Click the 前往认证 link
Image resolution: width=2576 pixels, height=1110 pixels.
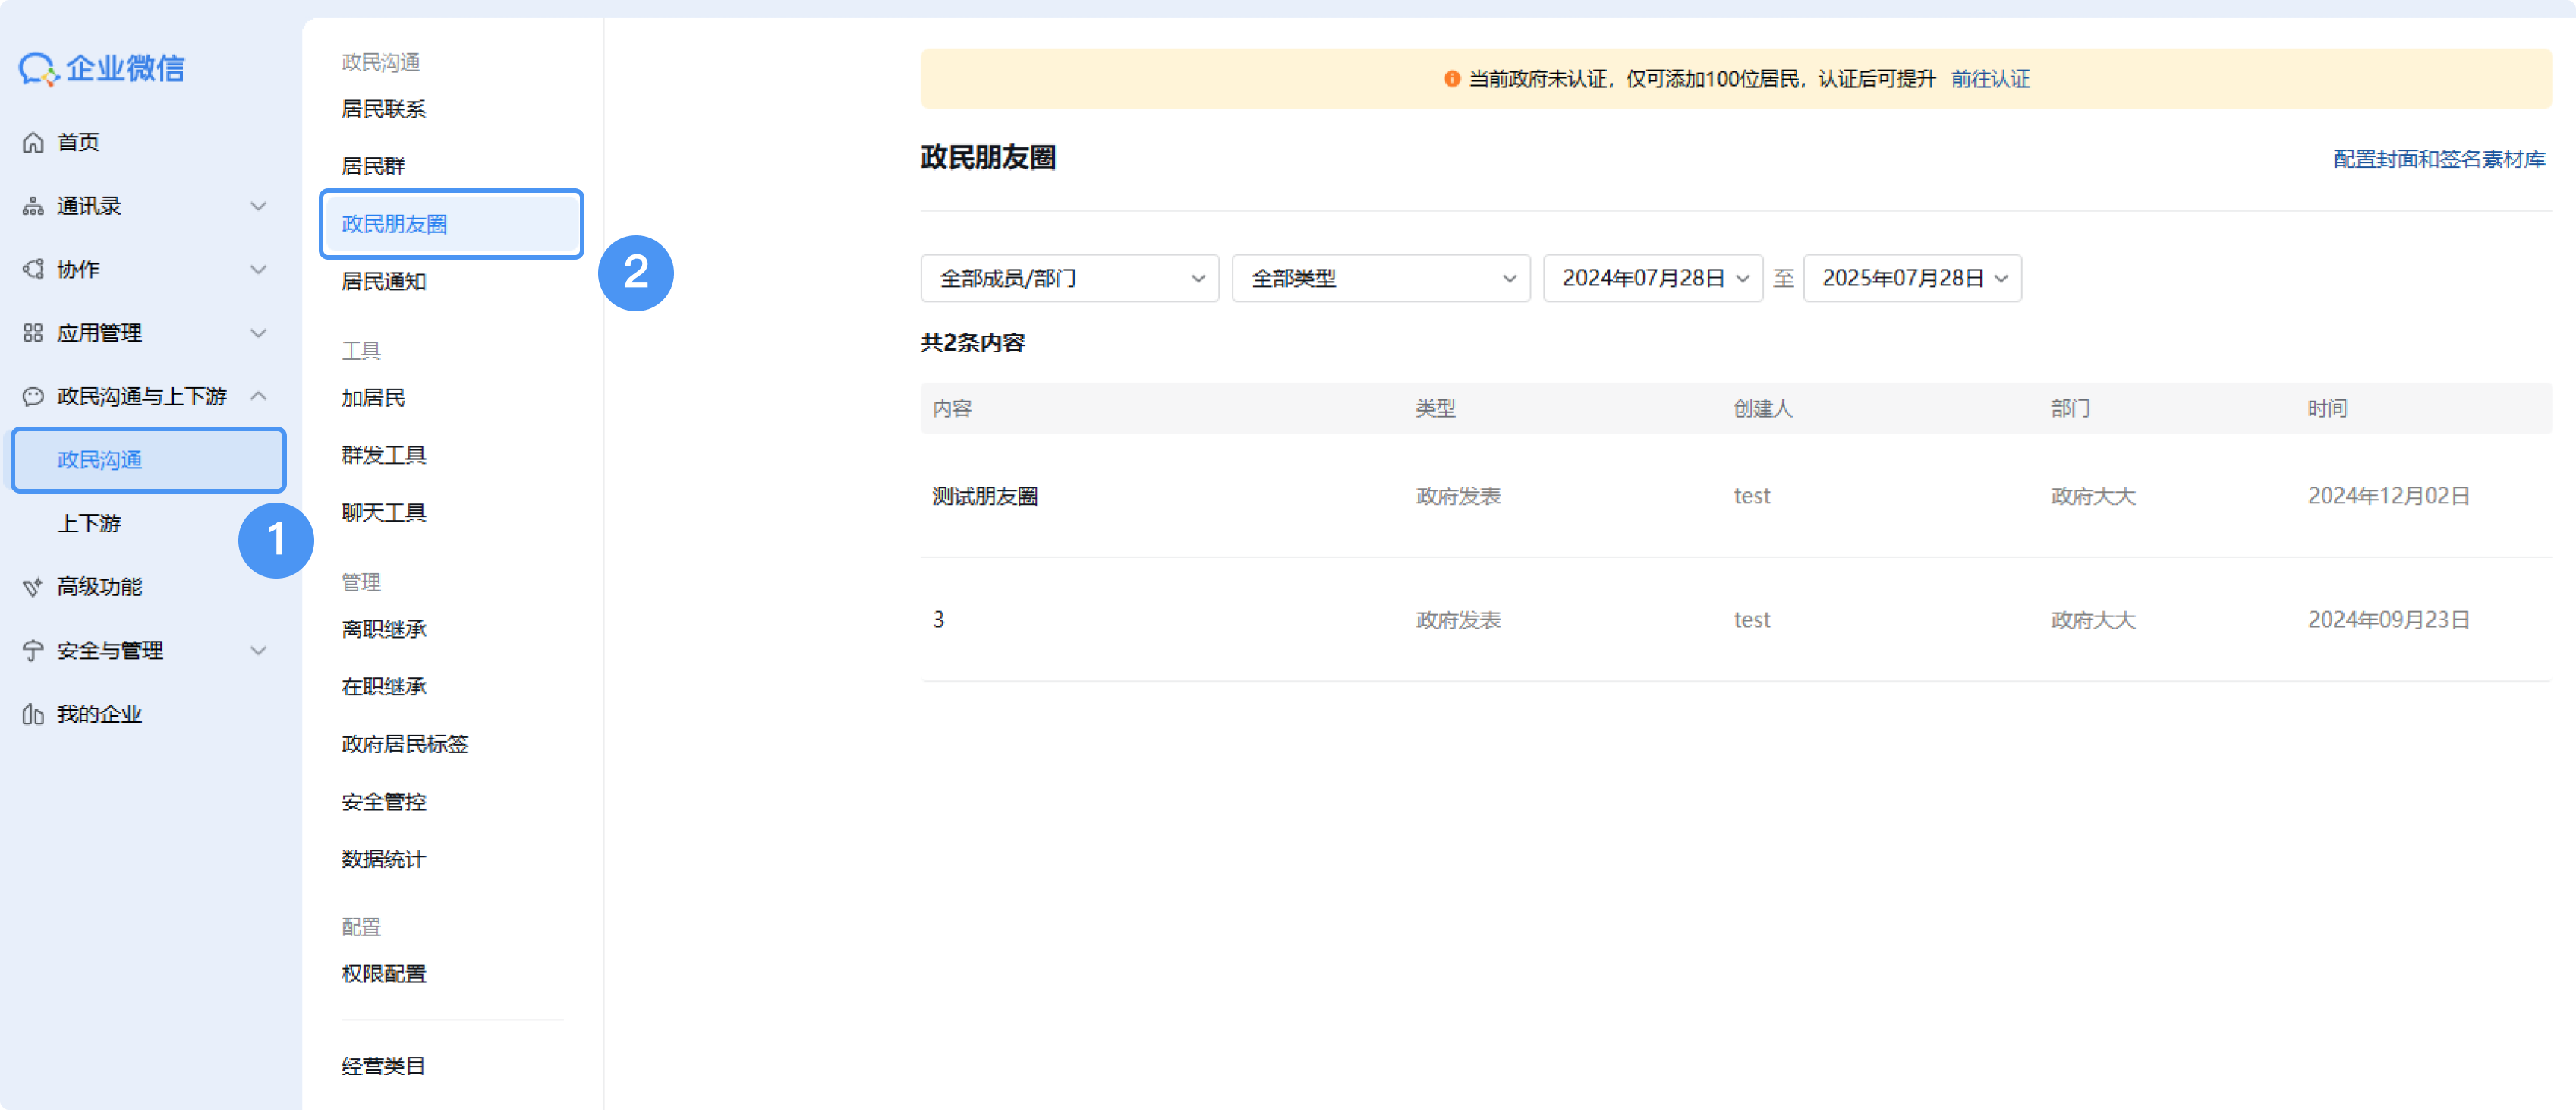click(x=1990, y=79)
